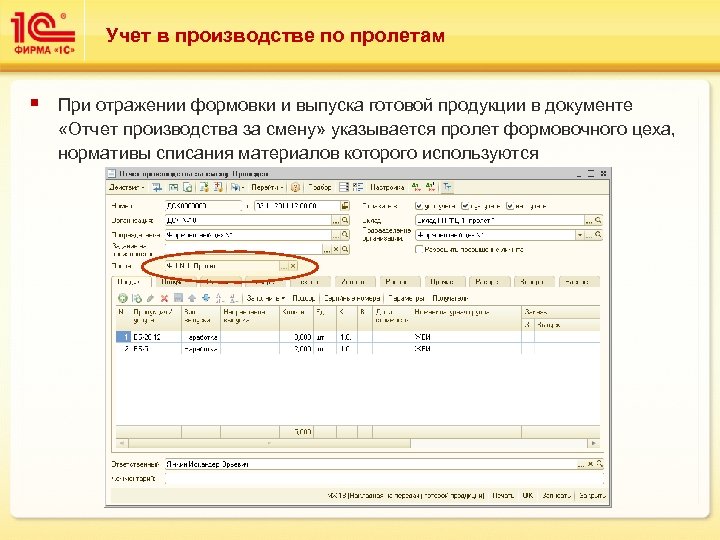Click edit pencil icon in table toolbar
The image size is (720, 540).
click(x=151, y=298)
